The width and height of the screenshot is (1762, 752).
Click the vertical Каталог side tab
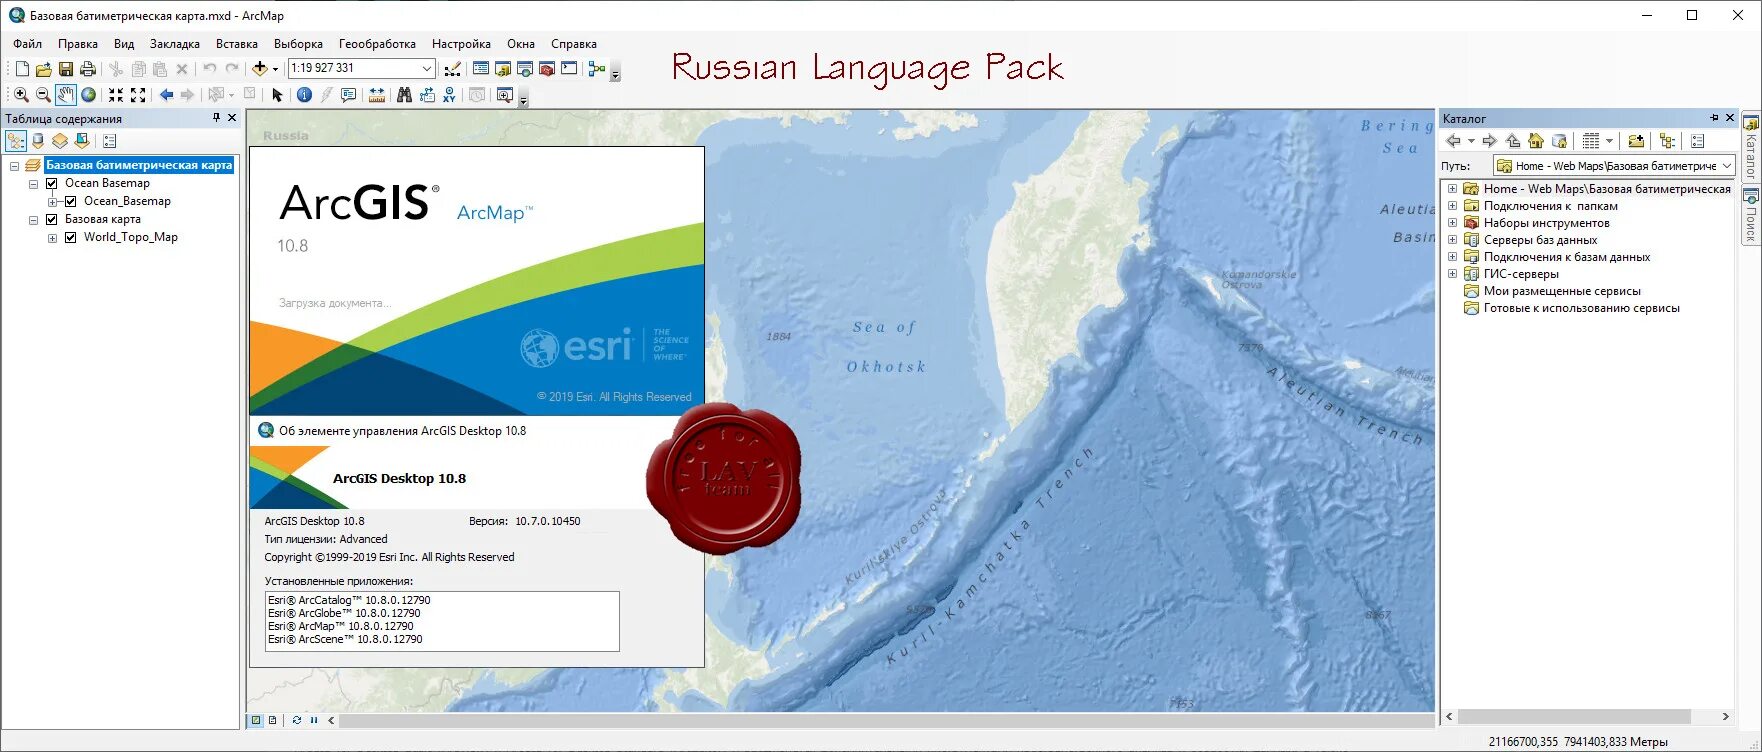click(1751, 148)
